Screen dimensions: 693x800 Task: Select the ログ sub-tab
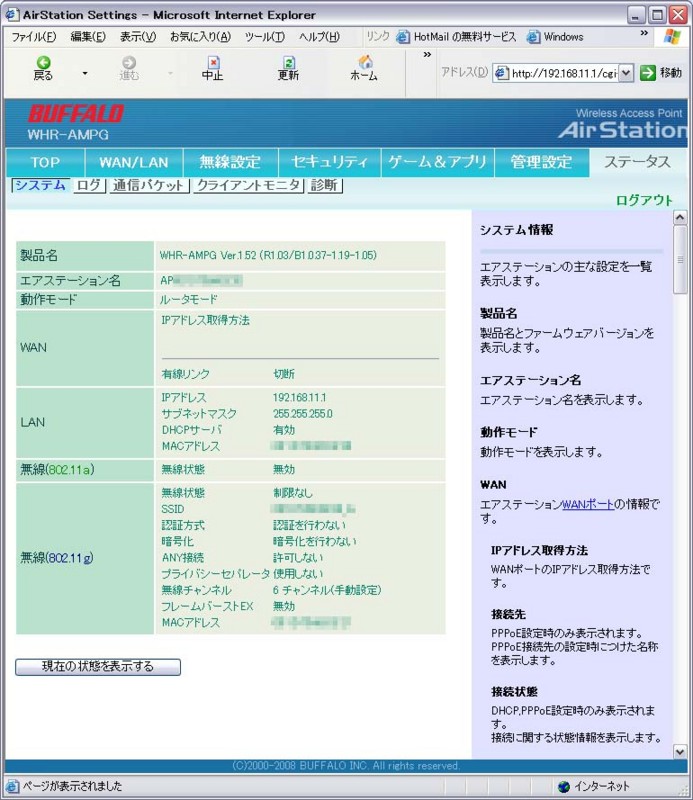[x=89, y=185]
